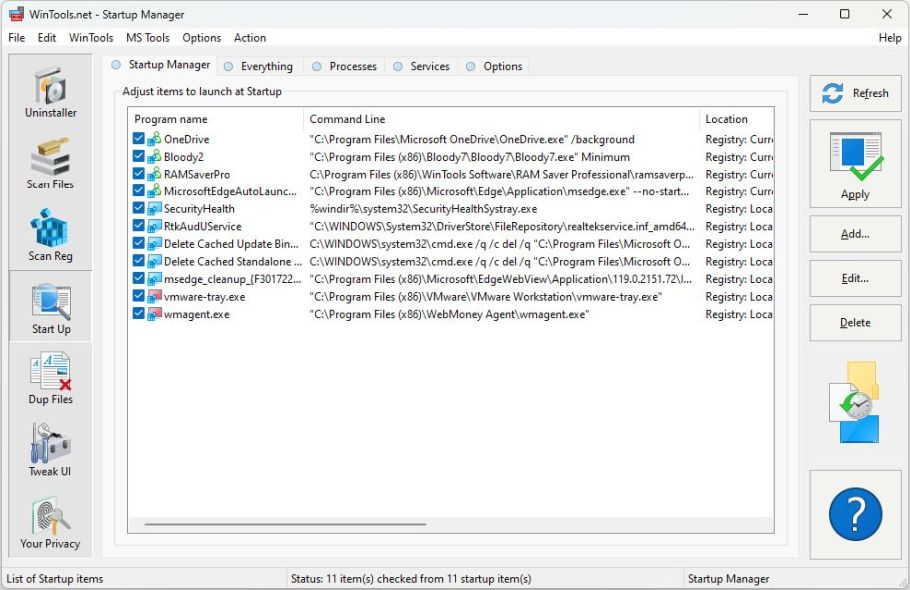
Task: Open the MS Tools menu
Action: point(147,38)
